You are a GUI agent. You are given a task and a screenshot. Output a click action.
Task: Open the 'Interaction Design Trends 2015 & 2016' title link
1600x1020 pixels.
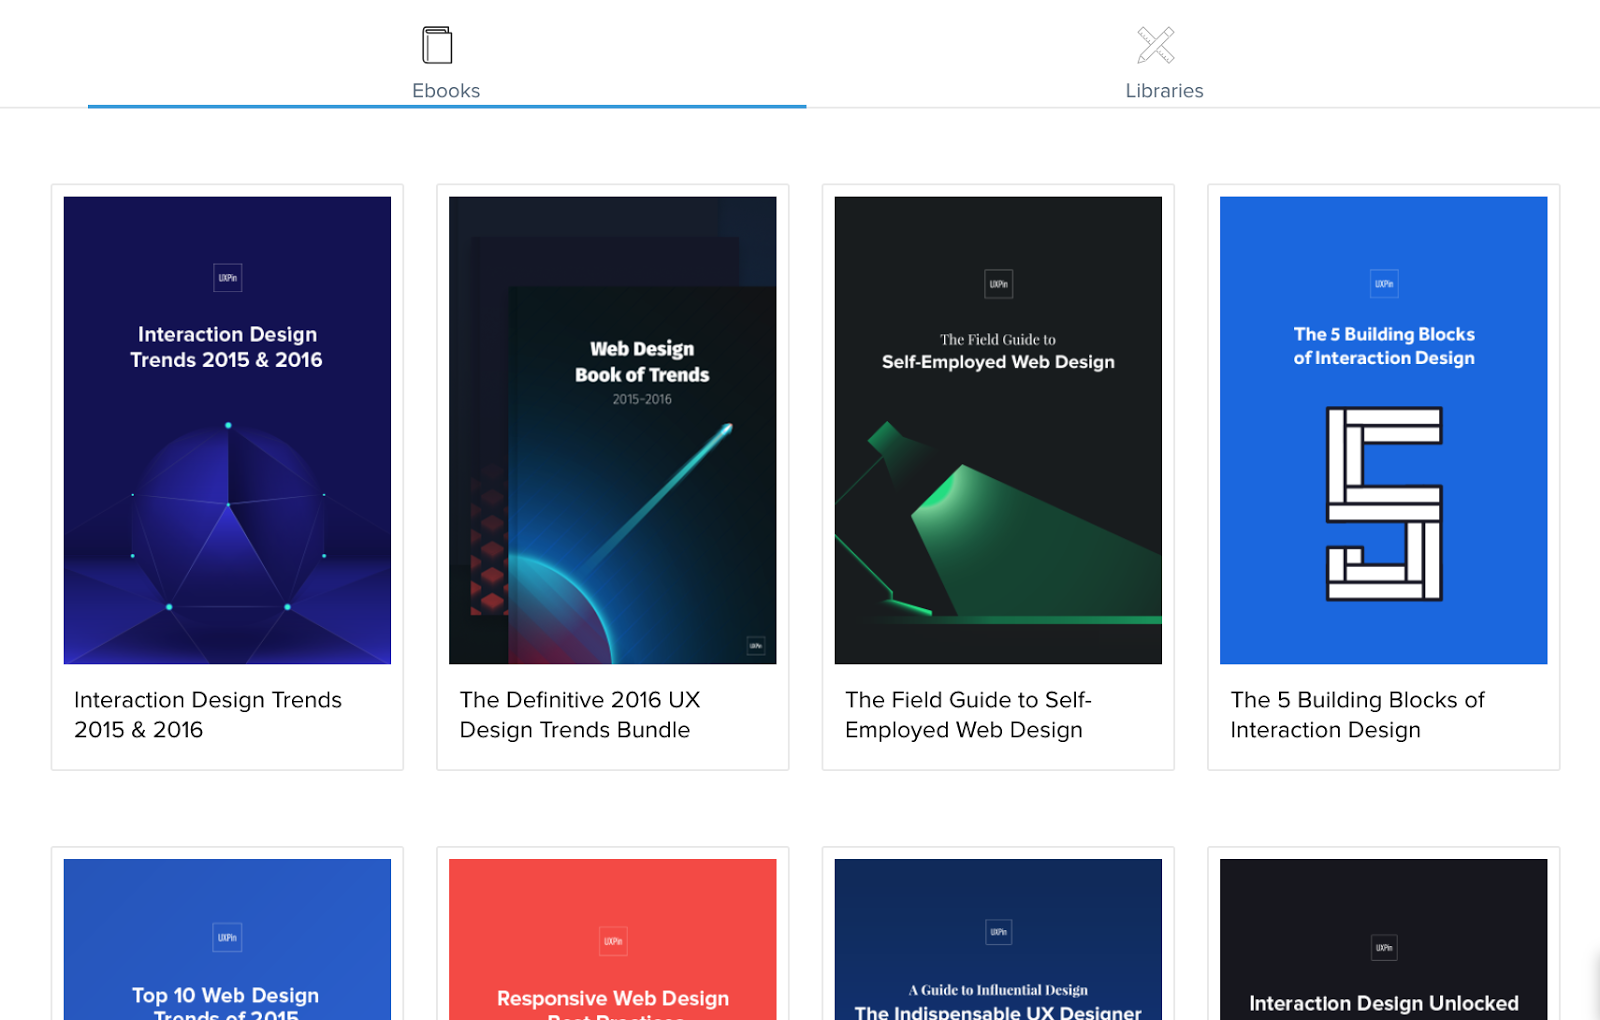tap(207, 714)
